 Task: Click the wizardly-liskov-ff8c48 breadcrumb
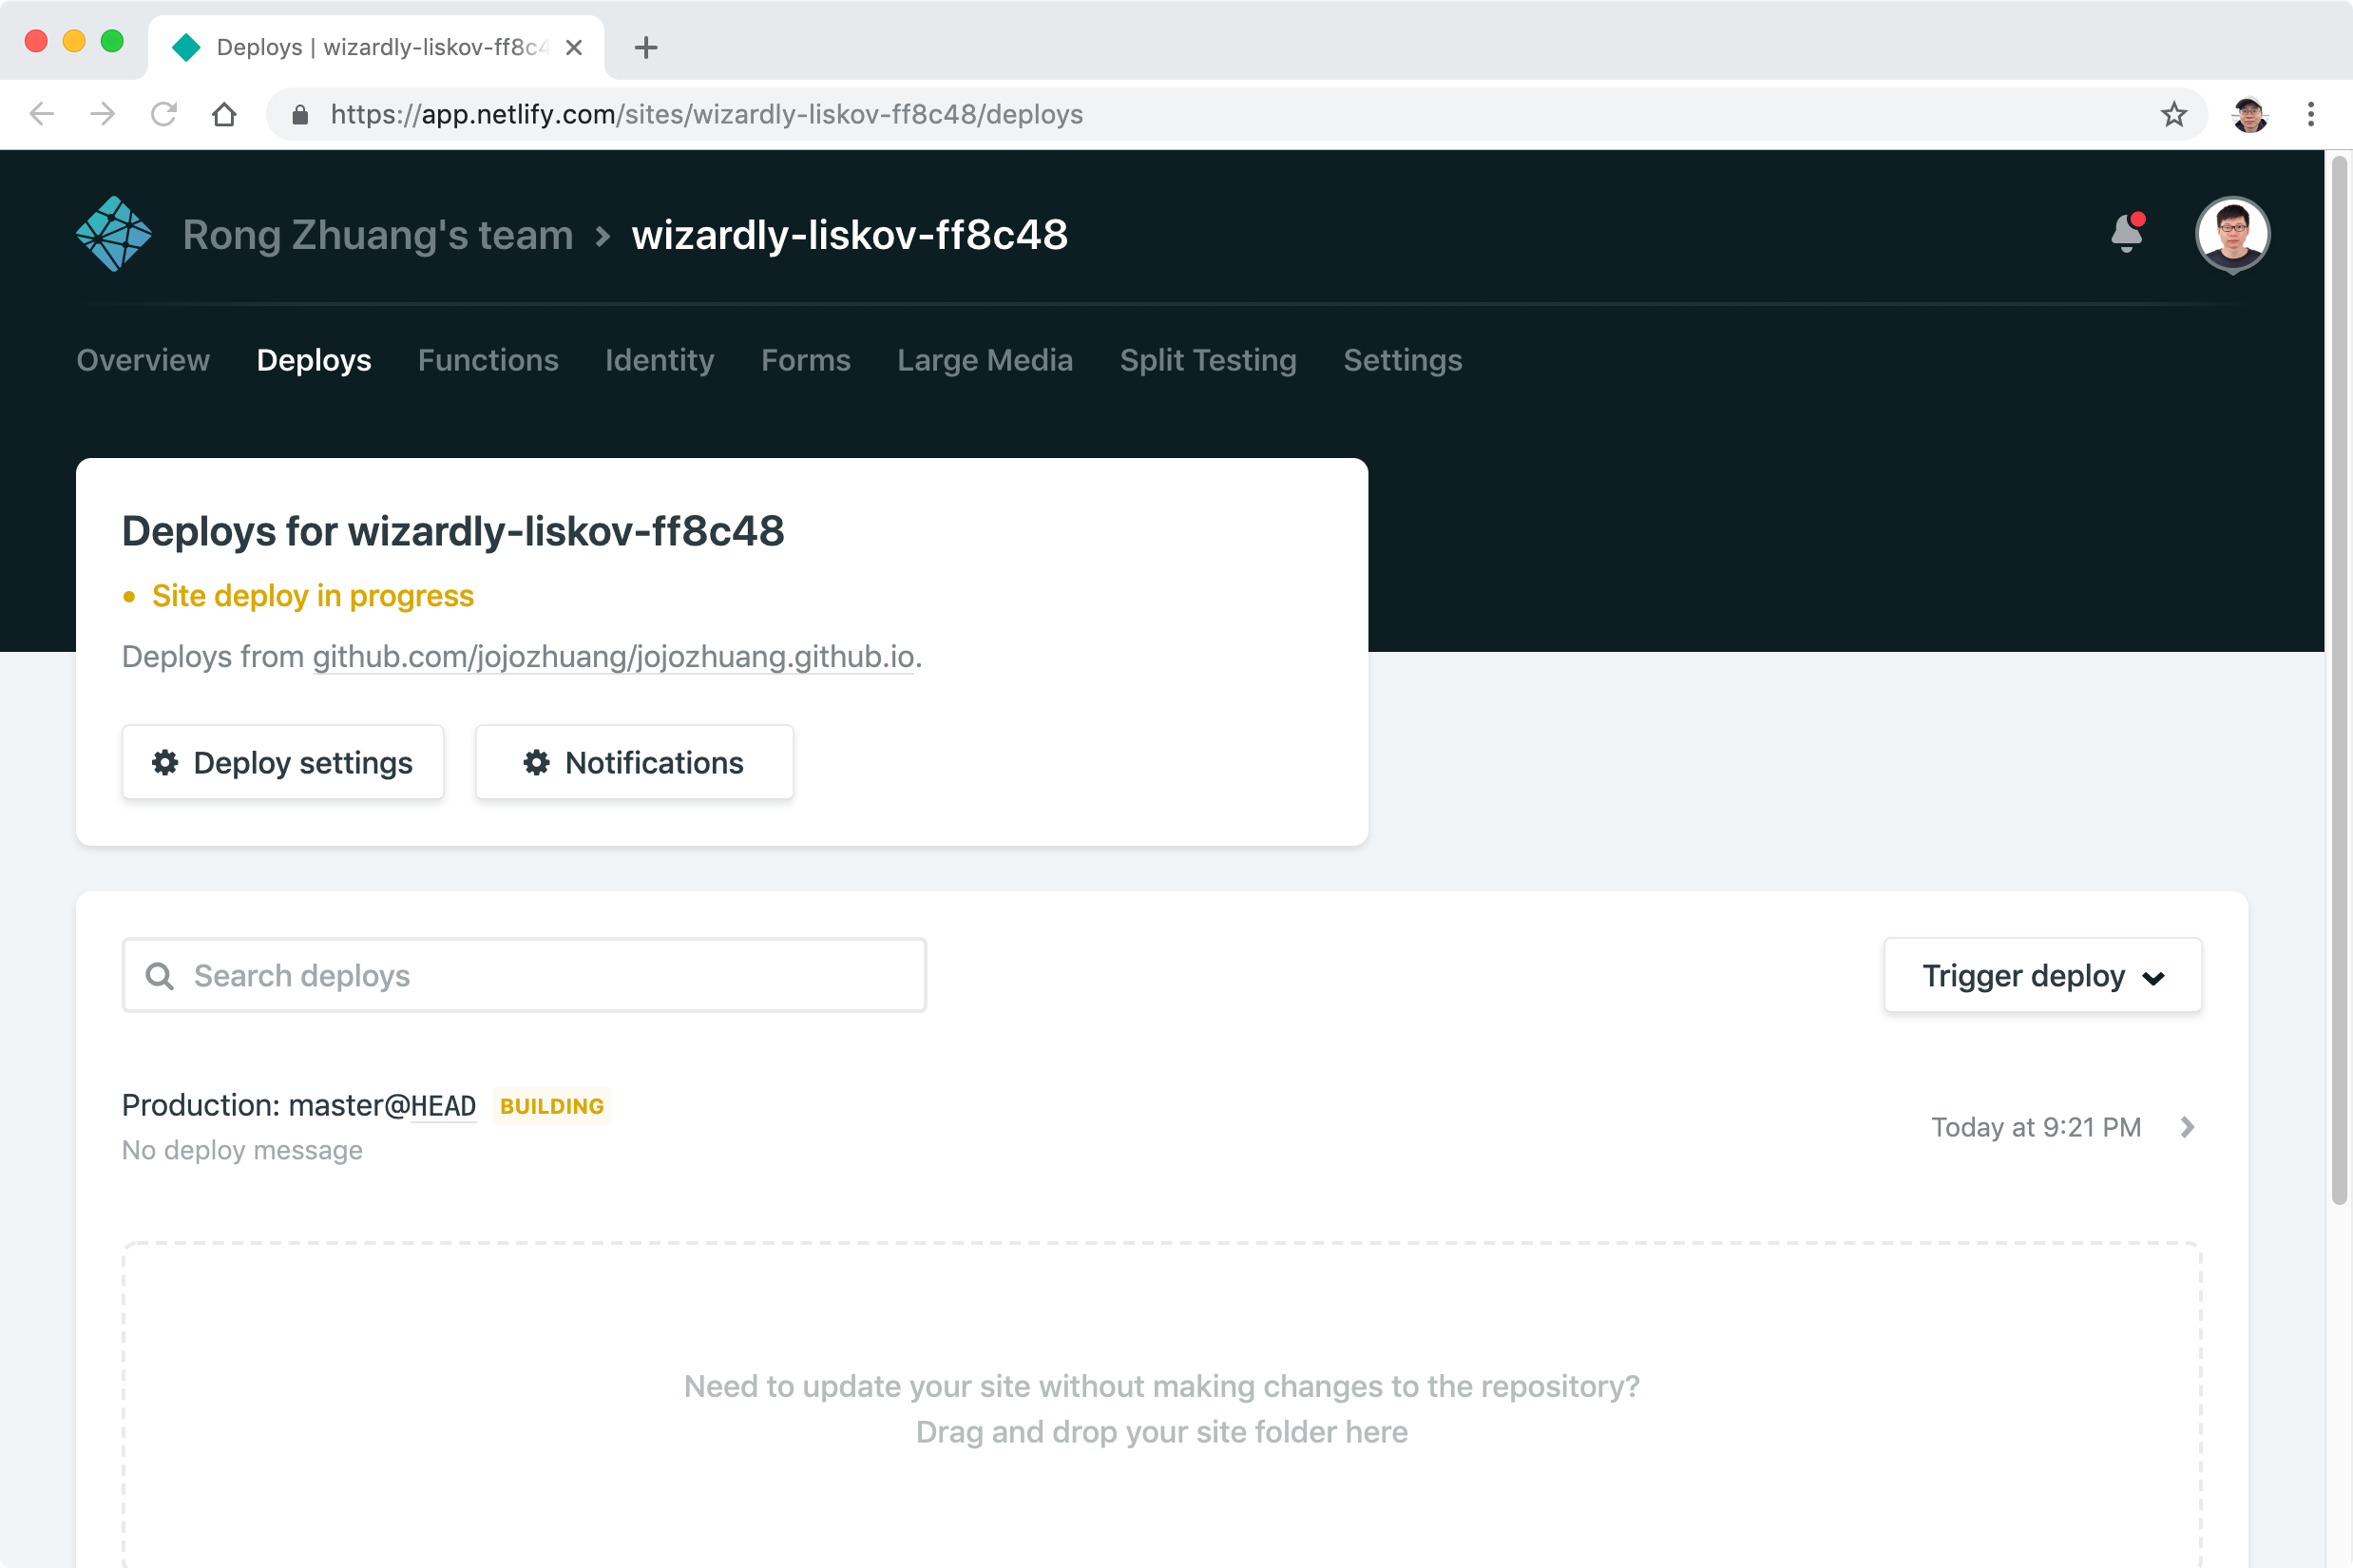(850, 235)
